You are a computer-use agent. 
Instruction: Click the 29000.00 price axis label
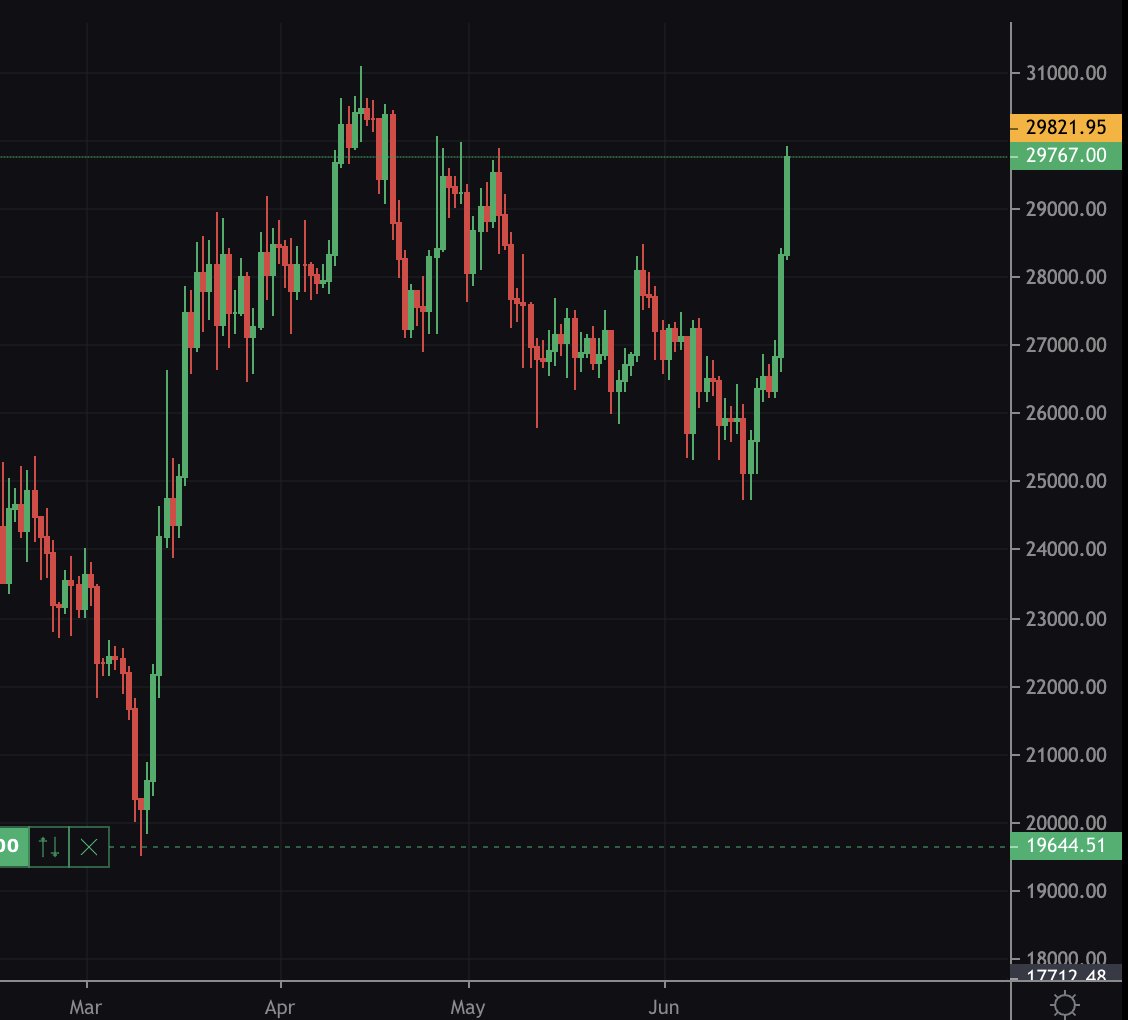1065,209
